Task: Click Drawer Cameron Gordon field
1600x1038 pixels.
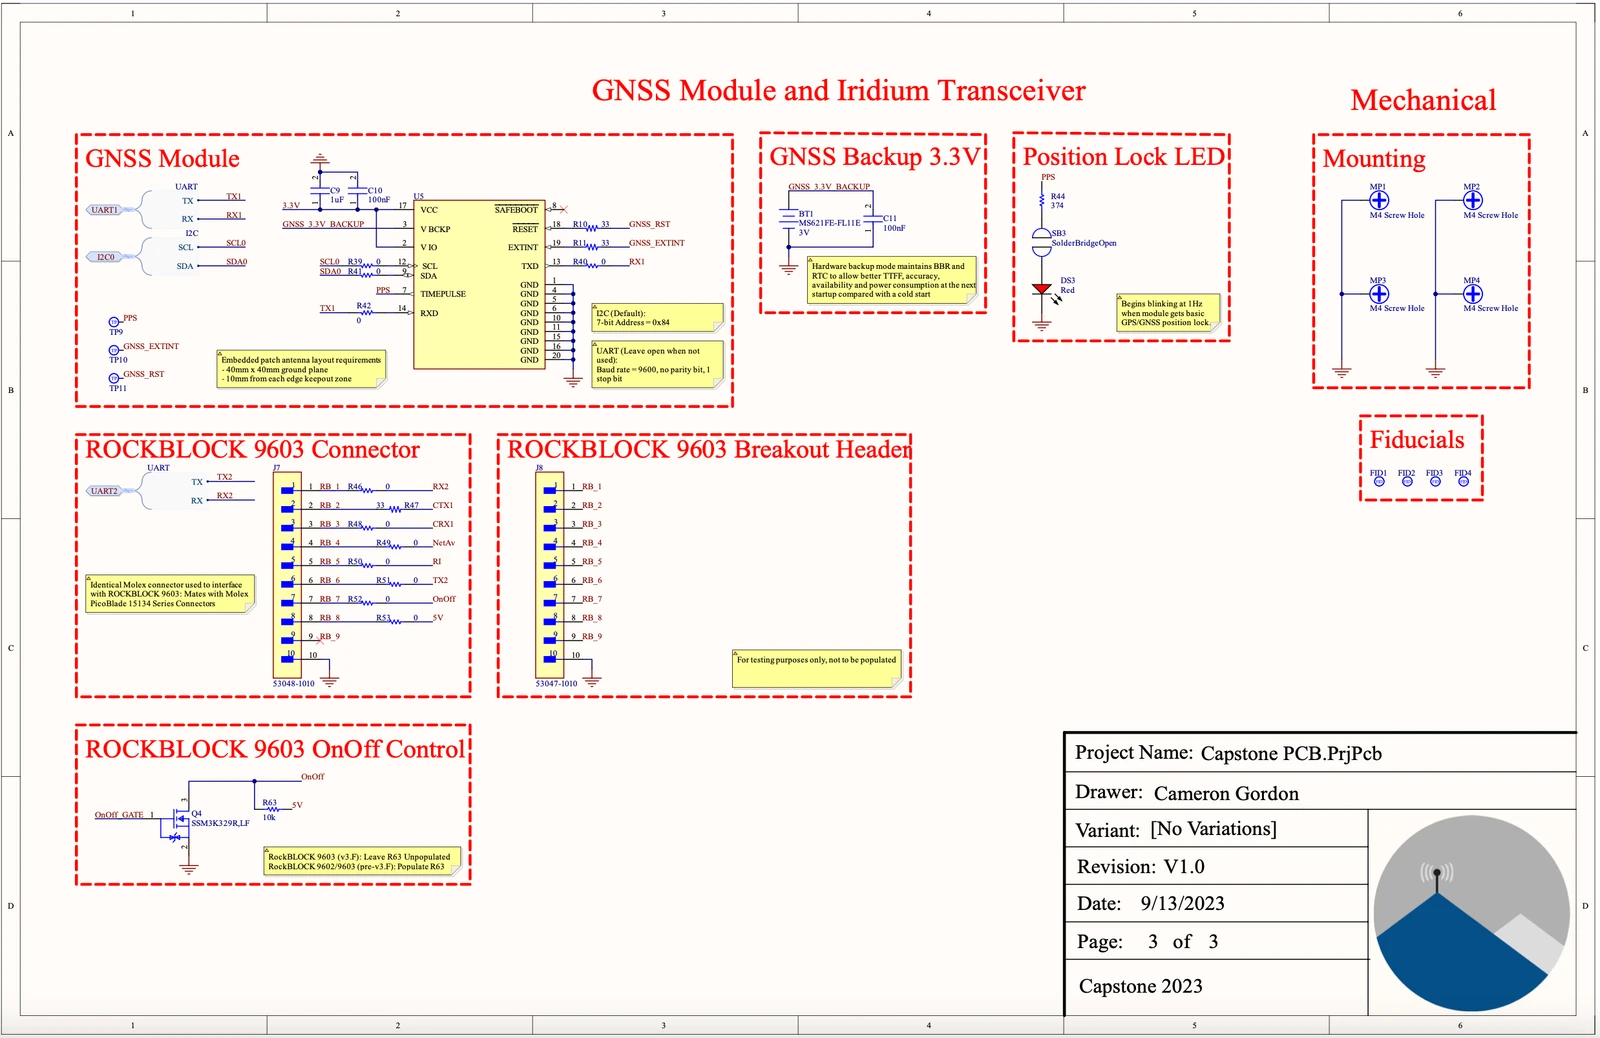Action: (1320, 792)
